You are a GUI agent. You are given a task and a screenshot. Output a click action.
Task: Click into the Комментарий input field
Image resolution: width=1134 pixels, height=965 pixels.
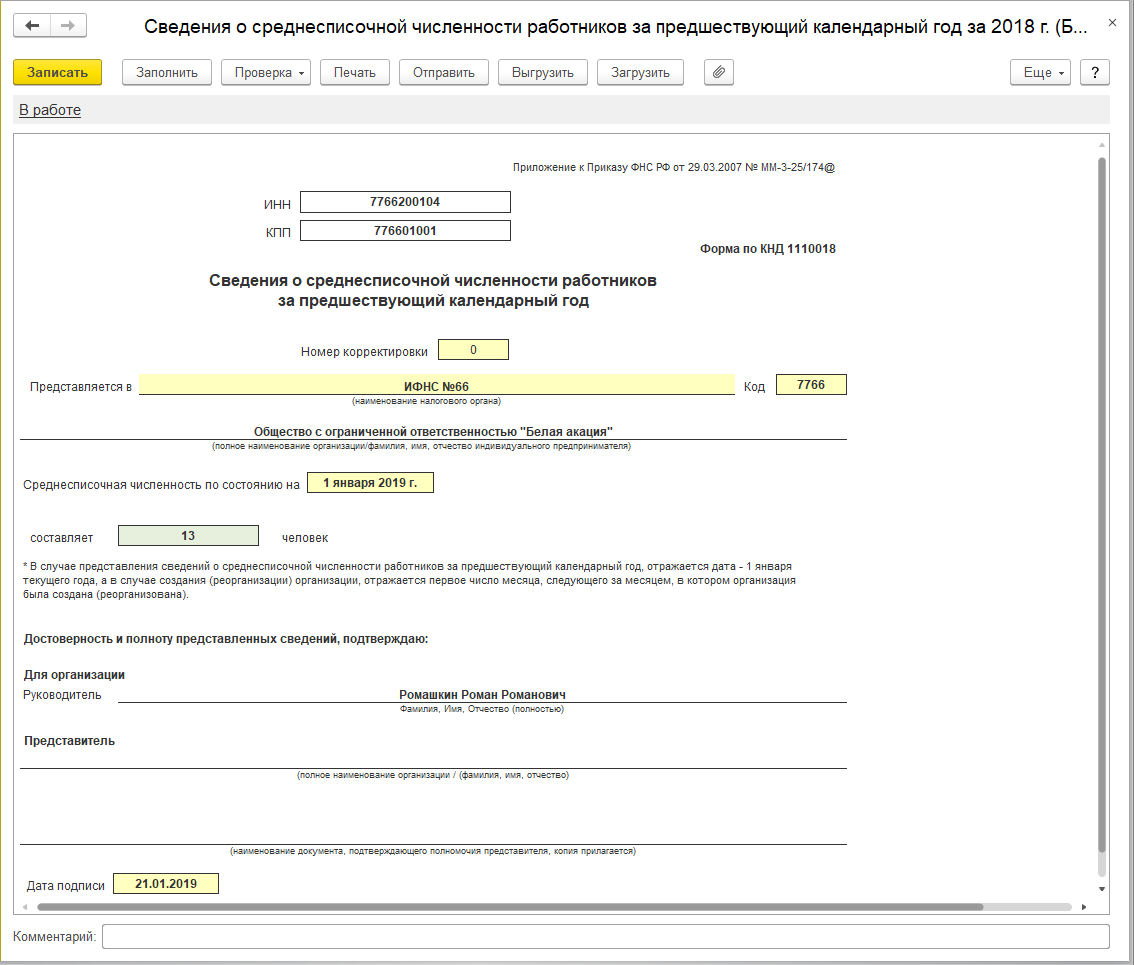pos(605,936)
